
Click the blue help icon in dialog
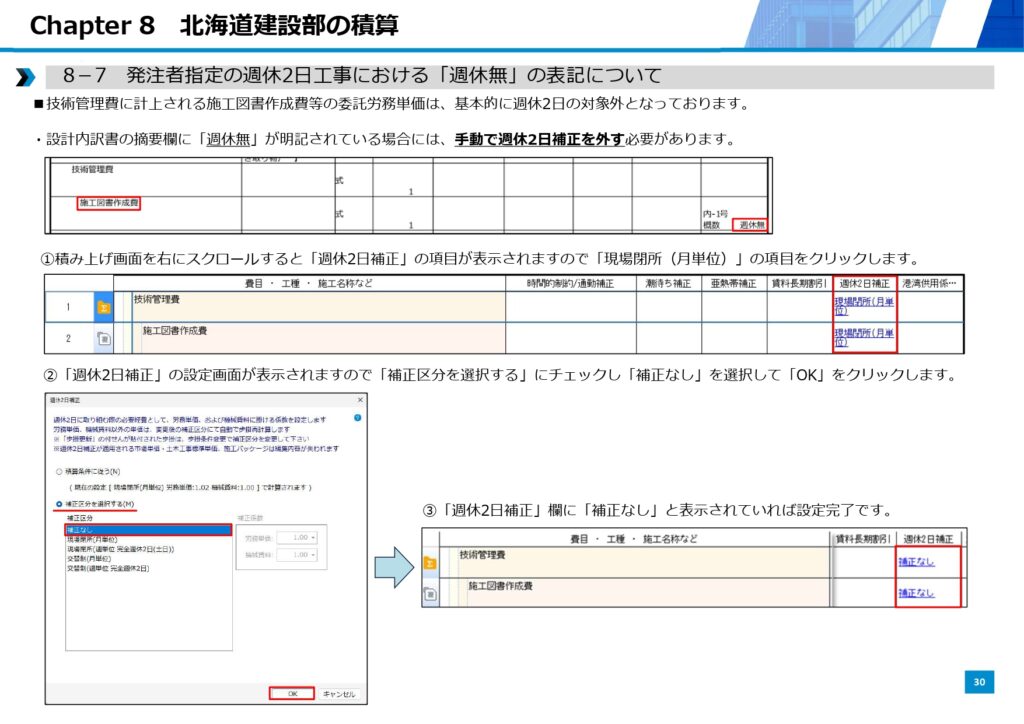(x=357, y=416)
